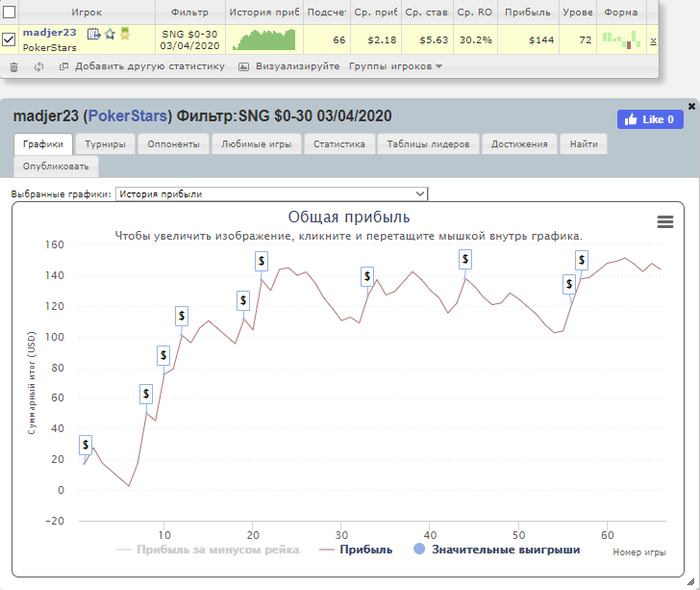
Task: Click the profit history sparkline thumbnail
Action: (264, 40)
